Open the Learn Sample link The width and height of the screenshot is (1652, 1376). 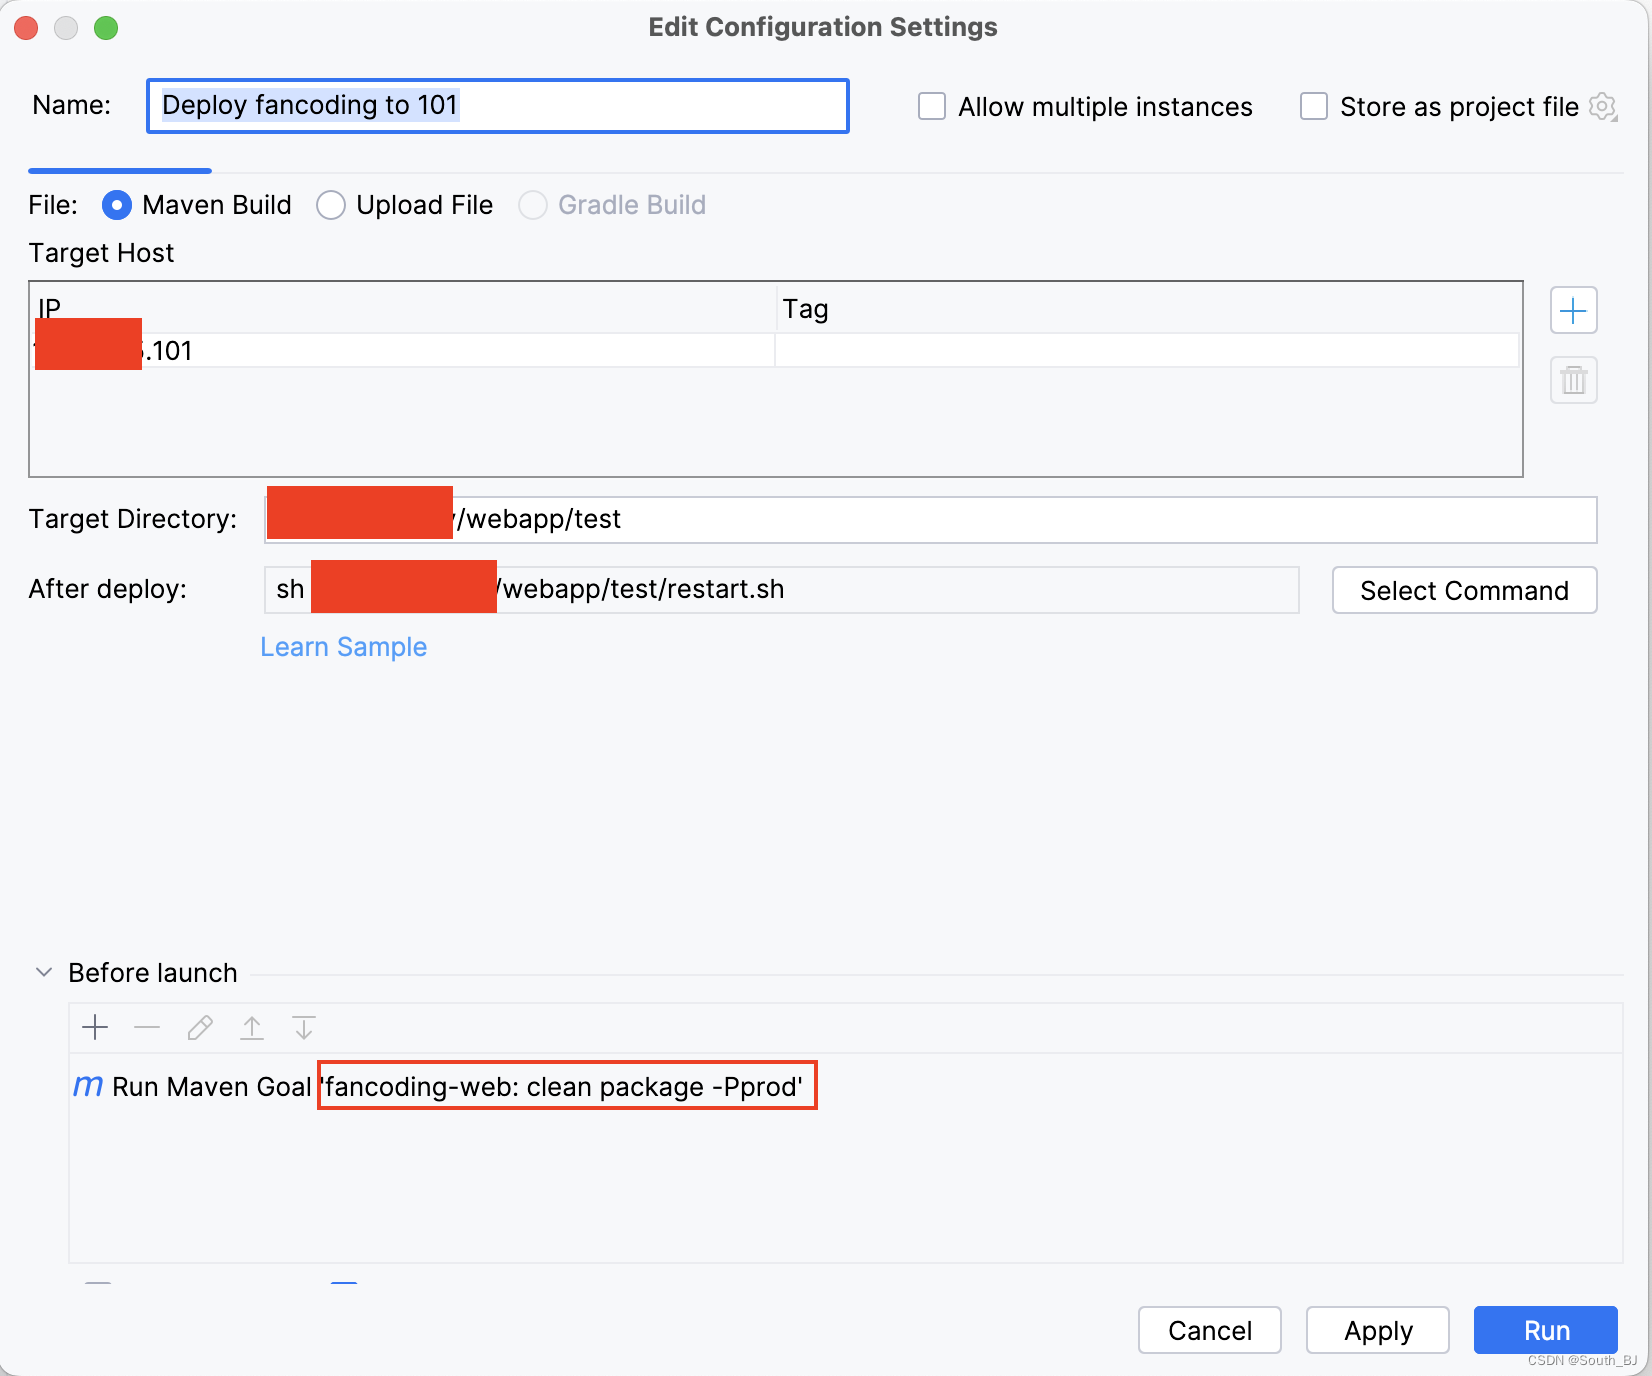[343, 647]
